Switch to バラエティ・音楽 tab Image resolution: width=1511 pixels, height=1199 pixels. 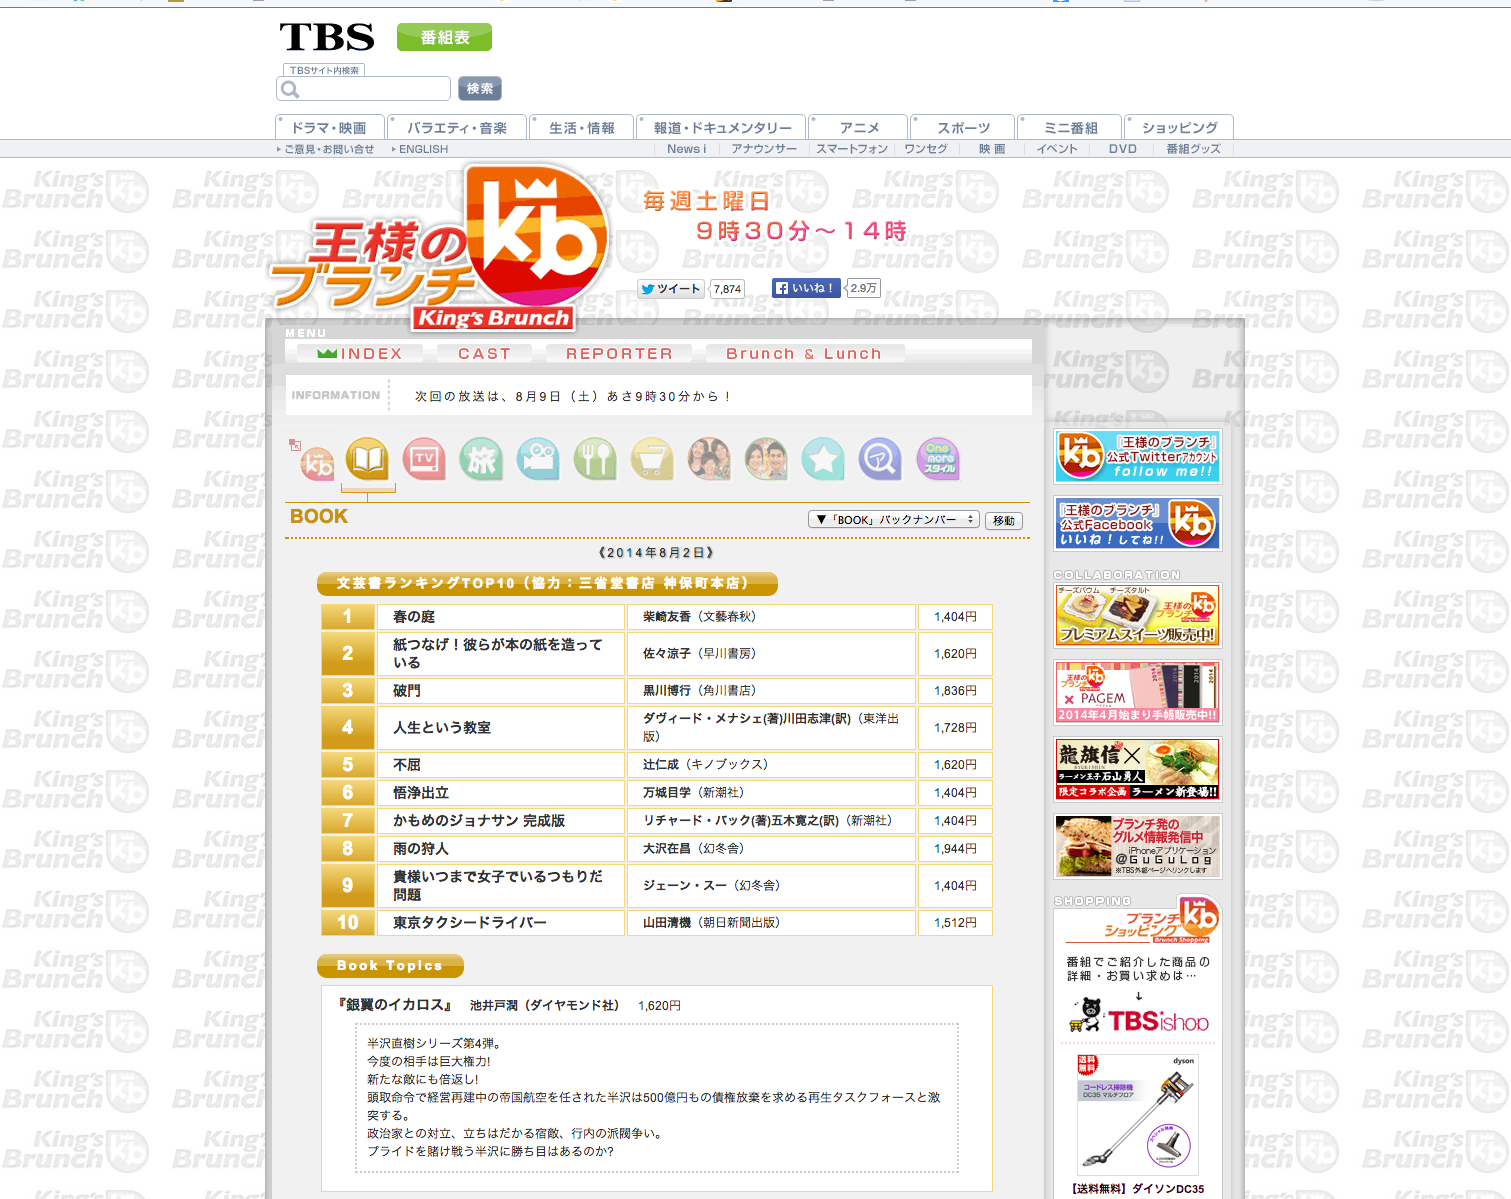click(457, 128)
